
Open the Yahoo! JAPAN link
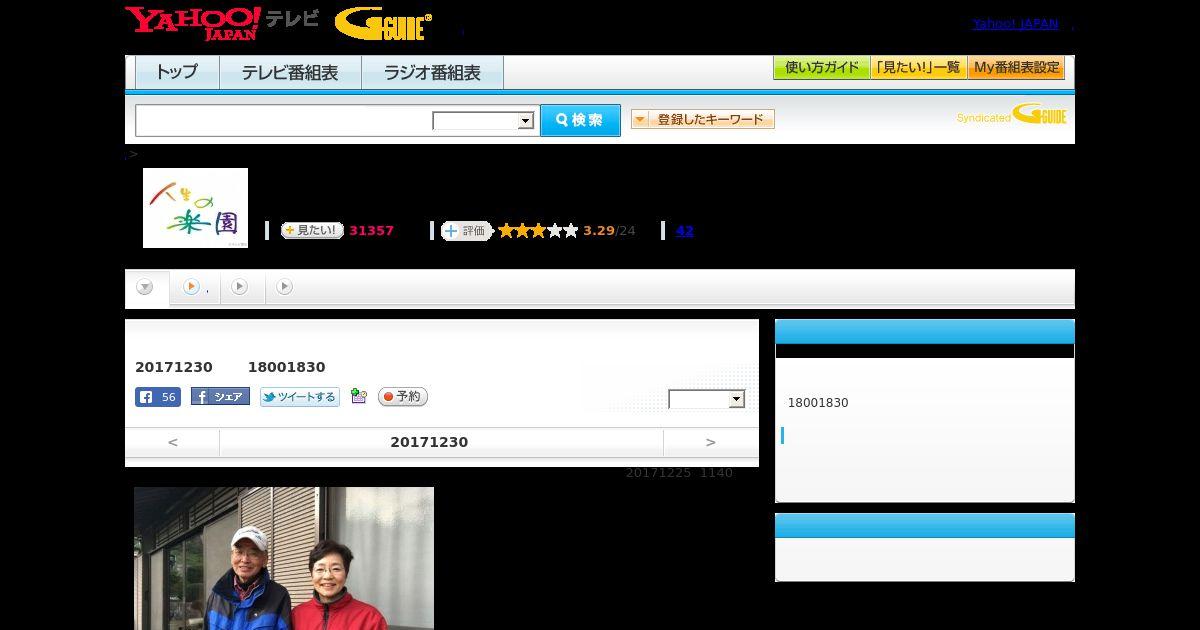tap(1015, 23)
